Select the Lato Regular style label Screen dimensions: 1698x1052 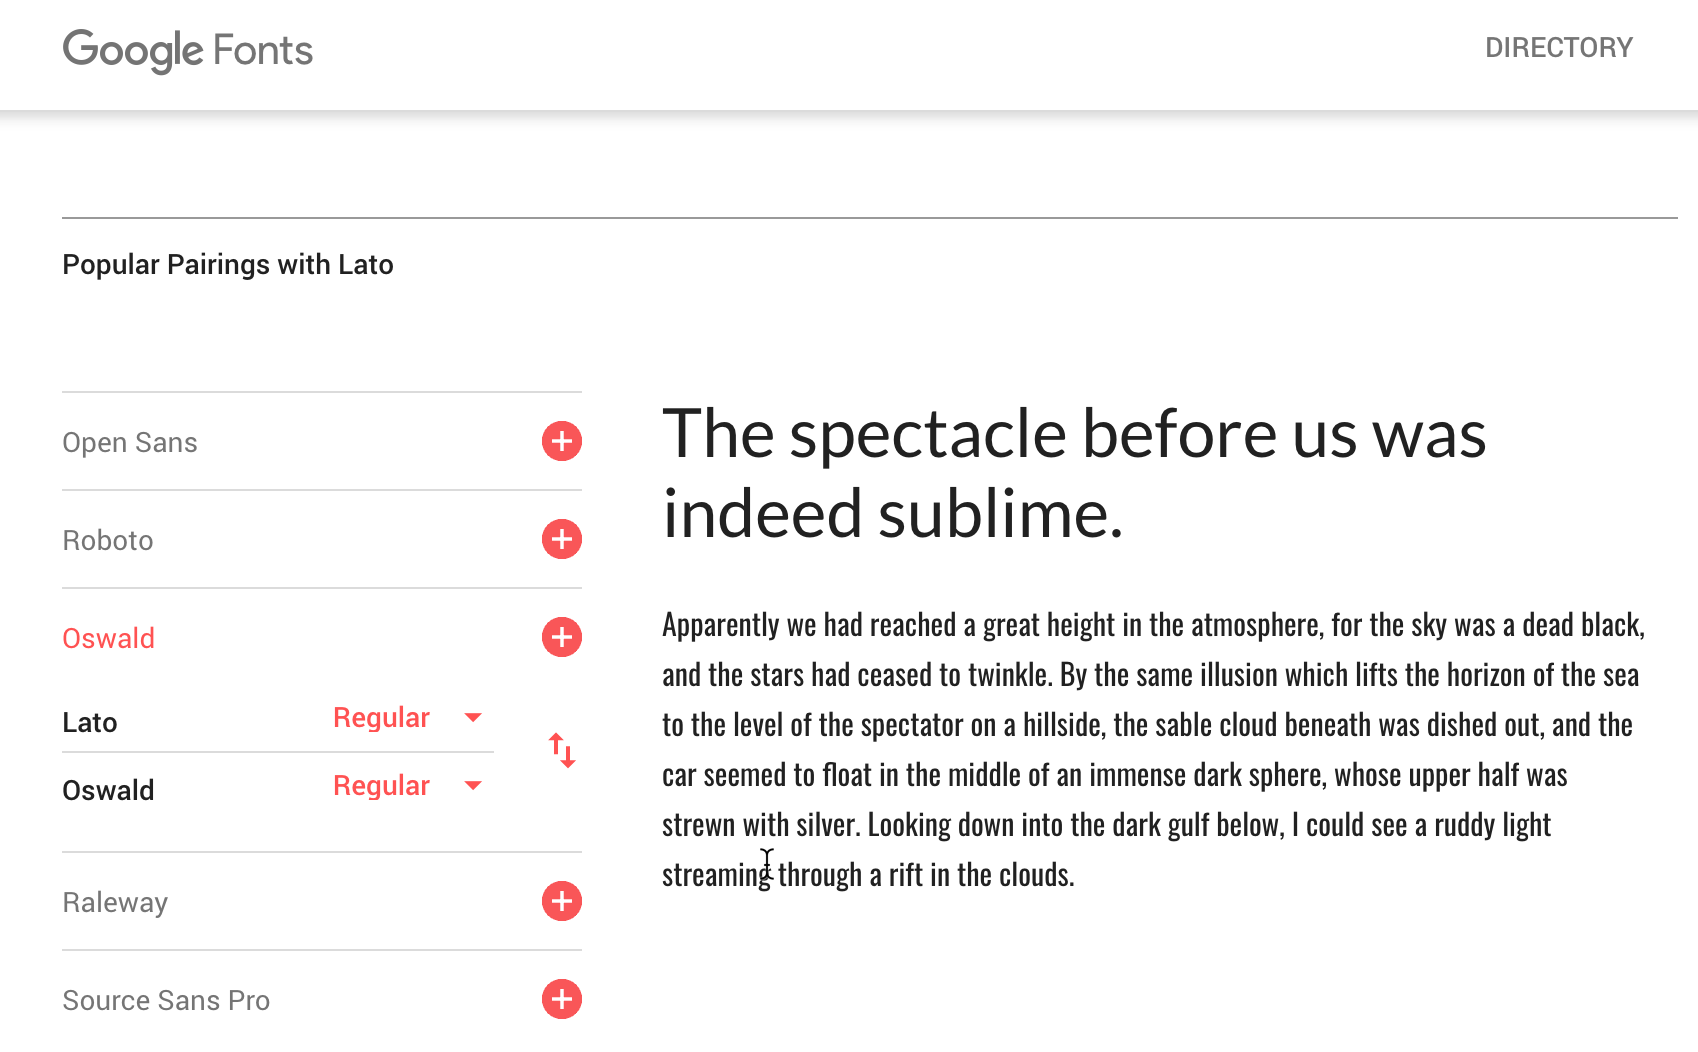pyautogui.click(x=381, y=718)
